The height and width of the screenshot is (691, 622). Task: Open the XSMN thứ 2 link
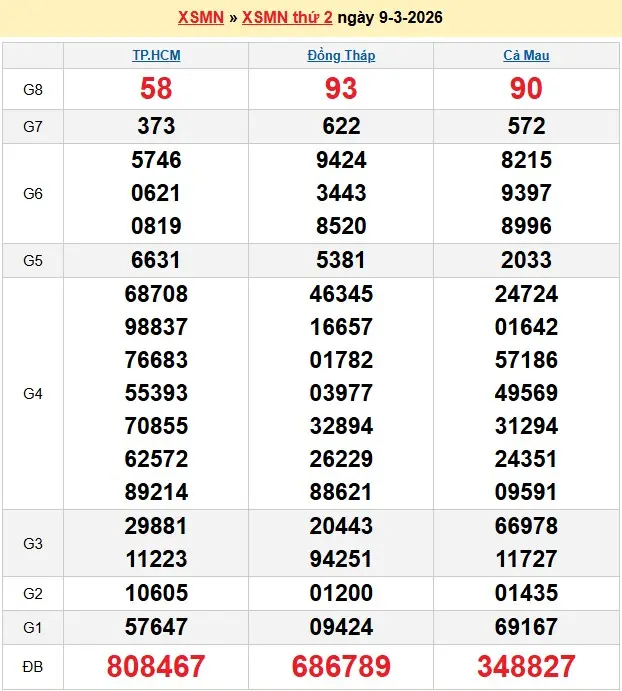tap(287, 18)
